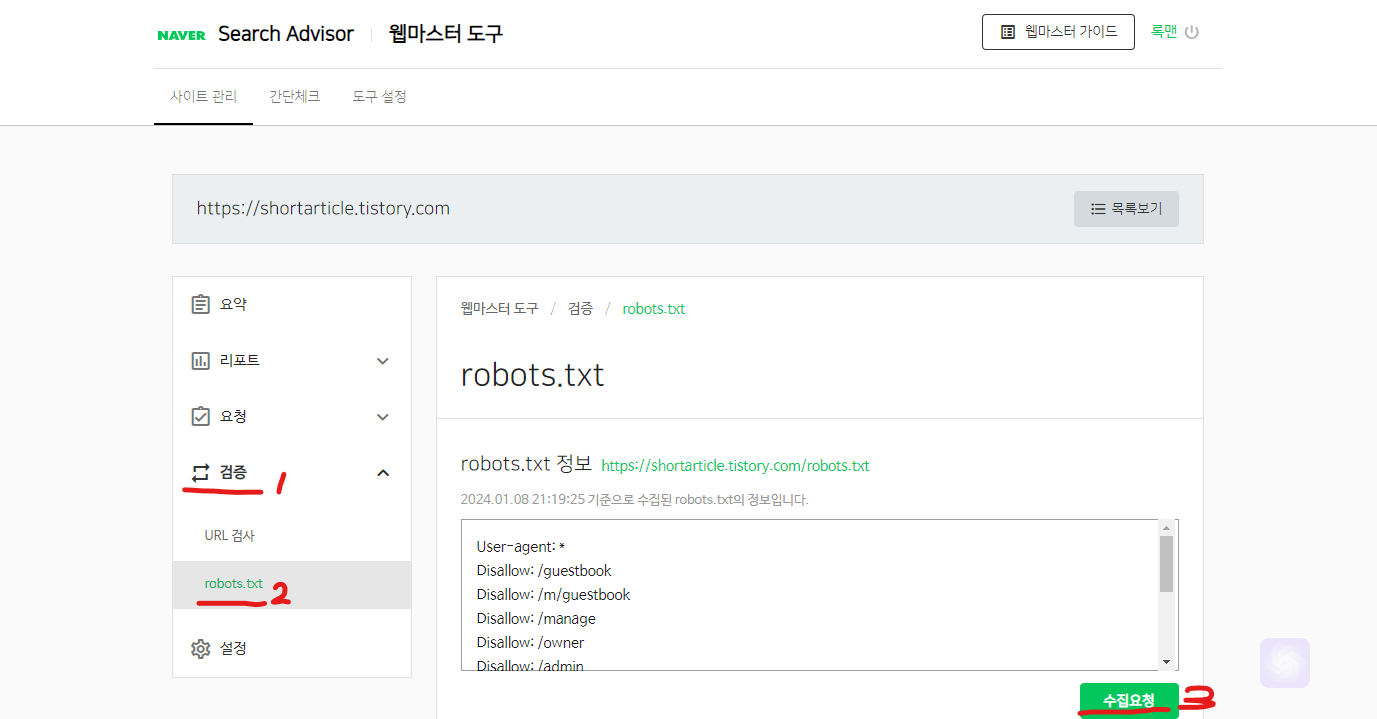
Task: Switch to the 도구 설정 tab
Action: tap(379, 97)
